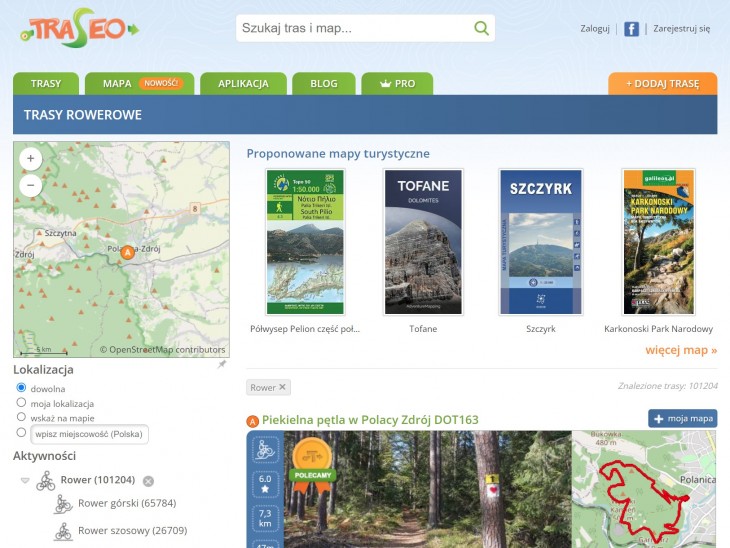Screen dimensions: 730x548
Task: Click the route activity type icon
Action: pos(264,450)
